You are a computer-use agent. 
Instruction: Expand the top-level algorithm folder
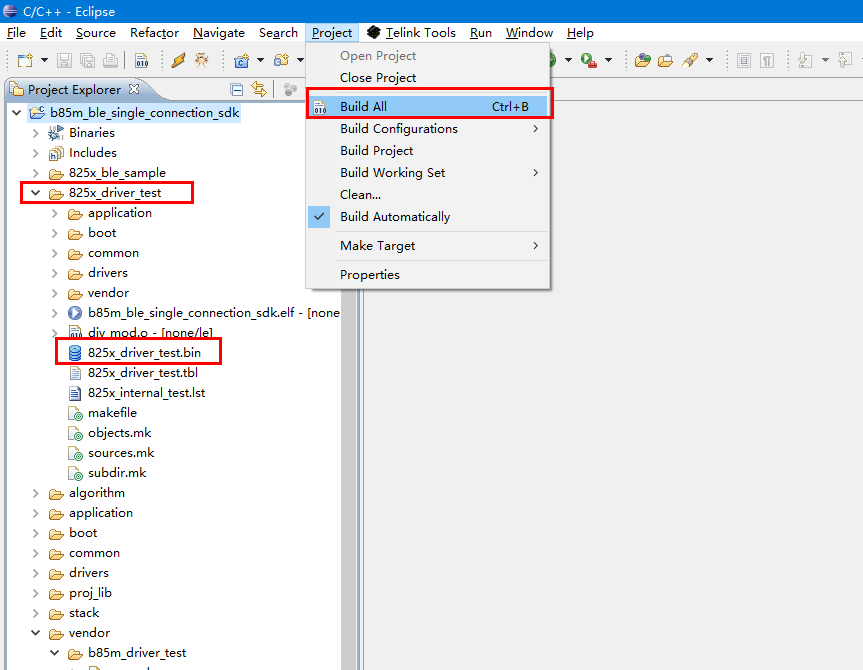click(x=36, y=493)
